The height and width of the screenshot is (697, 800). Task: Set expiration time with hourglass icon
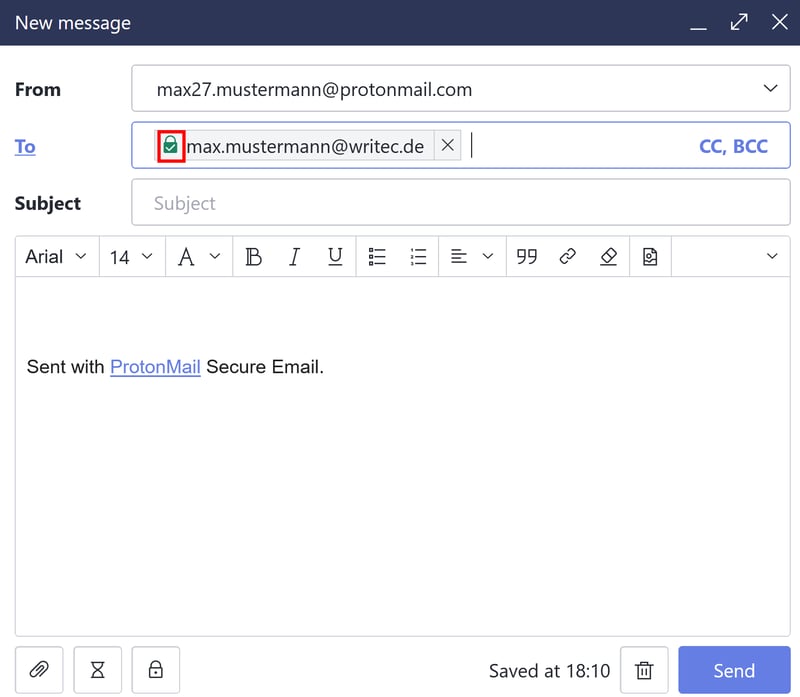click(x=97, y=670)
